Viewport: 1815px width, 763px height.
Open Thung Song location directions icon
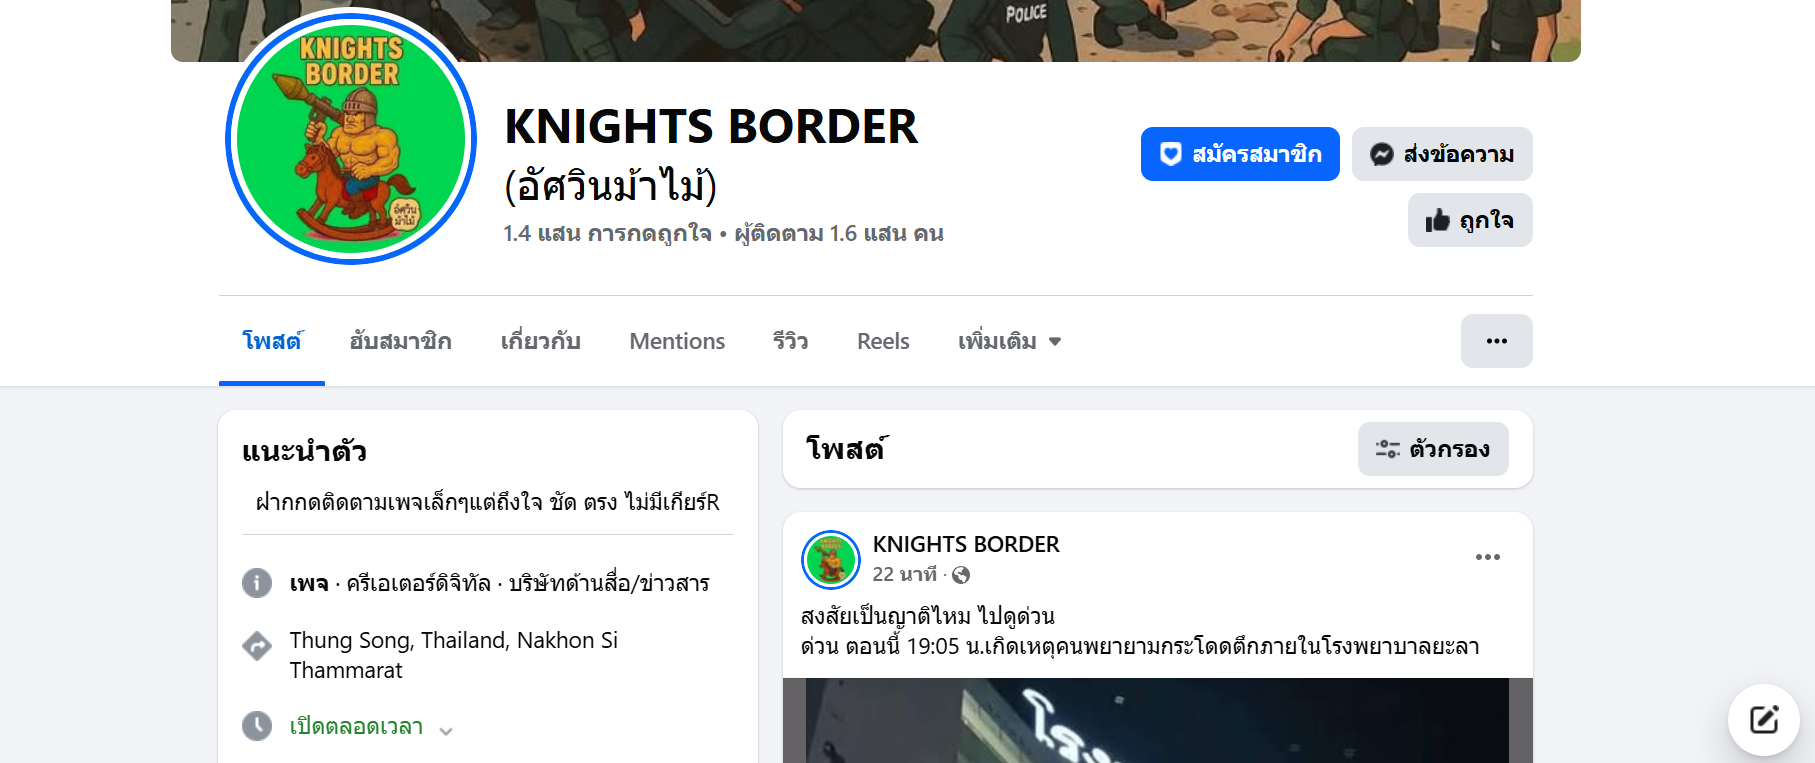pos(257,647)
